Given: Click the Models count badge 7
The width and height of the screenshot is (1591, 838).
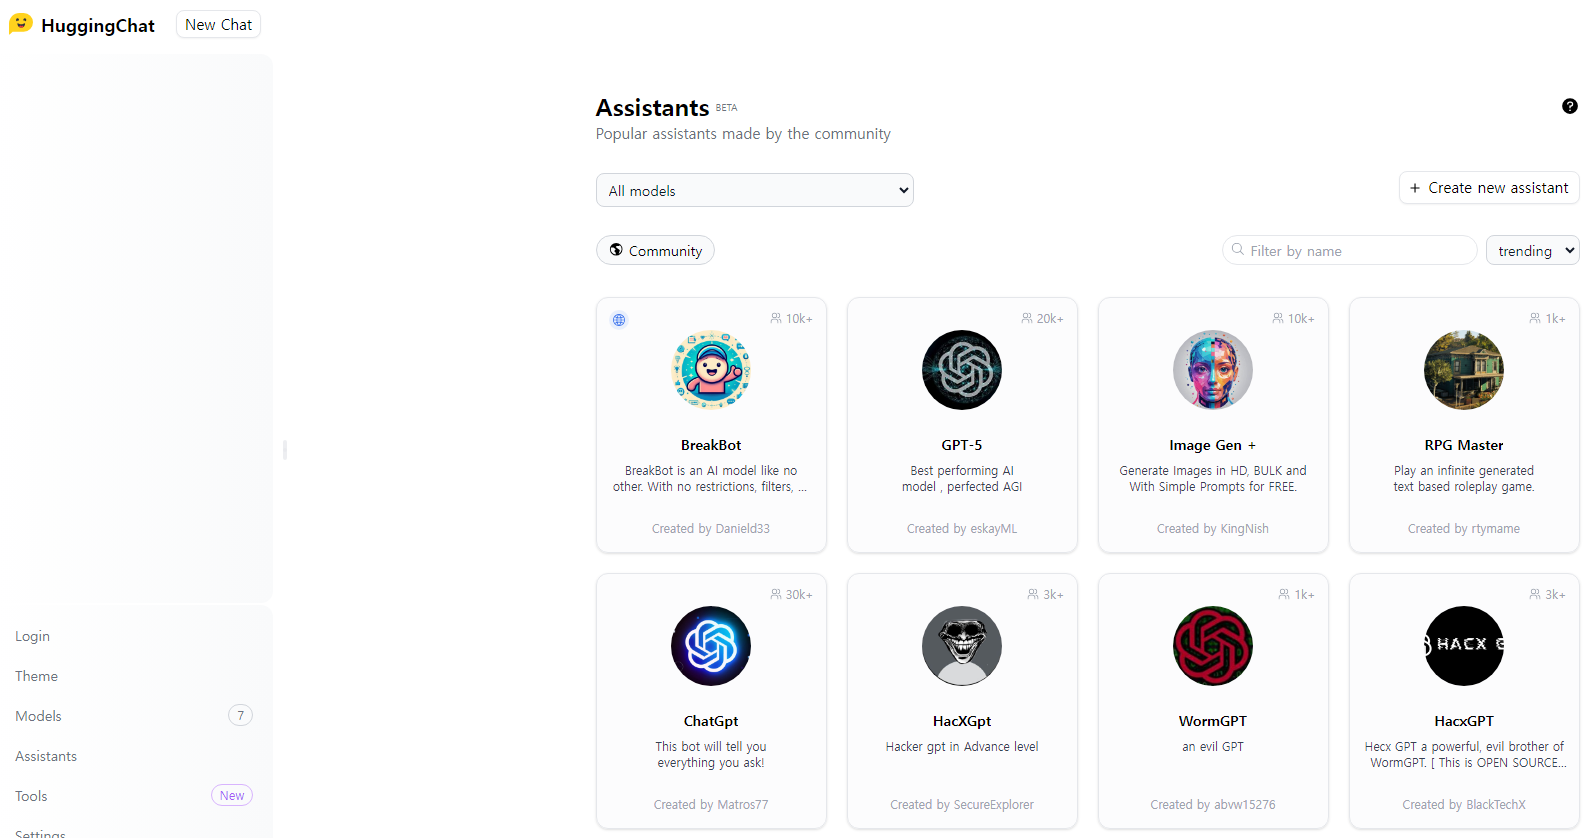Looking at the screenshot, I should (x=240, y=715).
